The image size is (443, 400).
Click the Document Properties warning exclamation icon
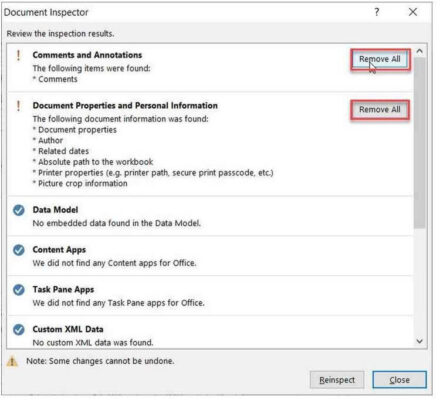point(18,106)
